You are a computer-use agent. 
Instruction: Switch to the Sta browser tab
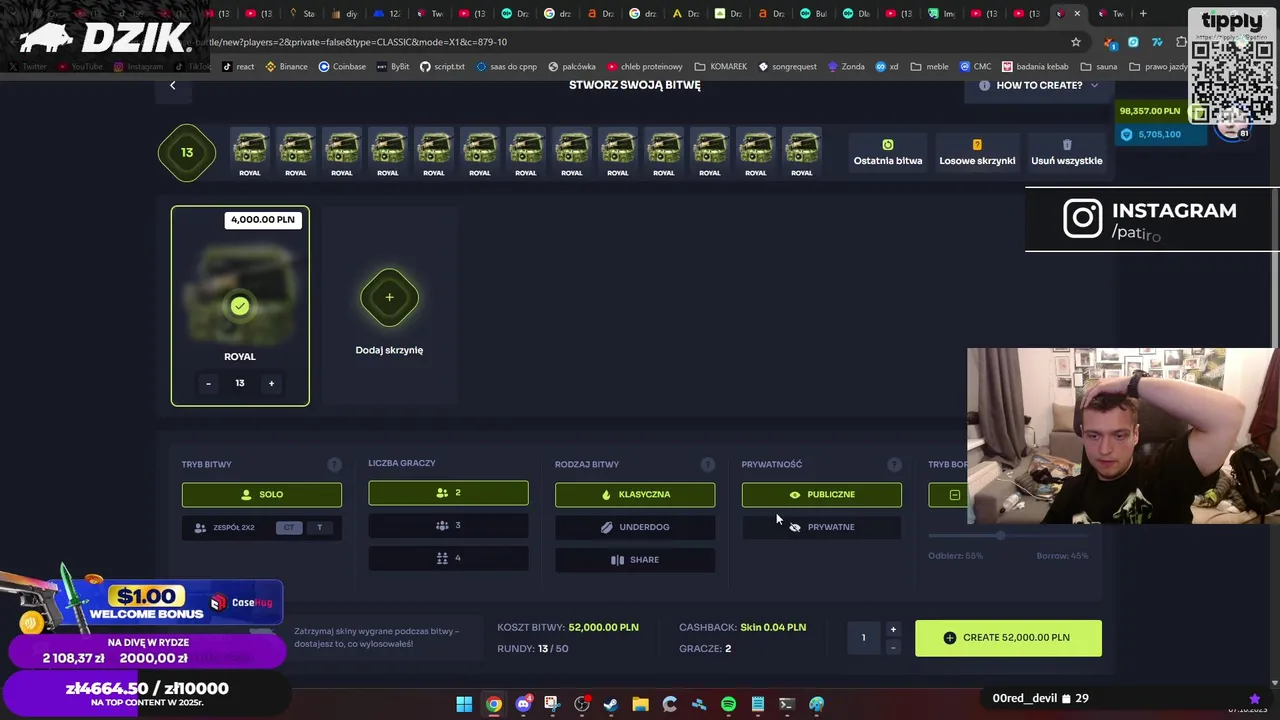(302, 14)
